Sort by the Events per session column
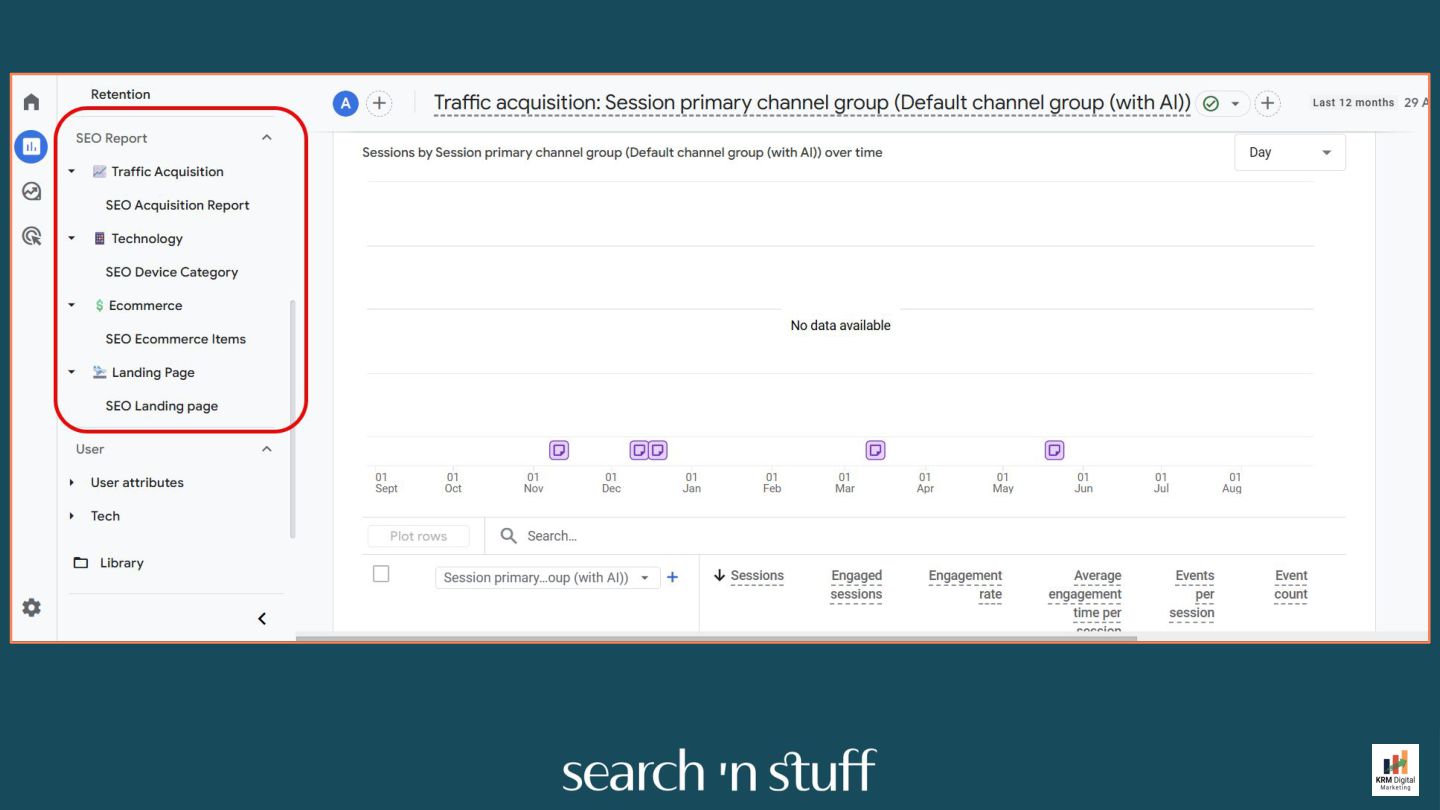 [1192, 594]
